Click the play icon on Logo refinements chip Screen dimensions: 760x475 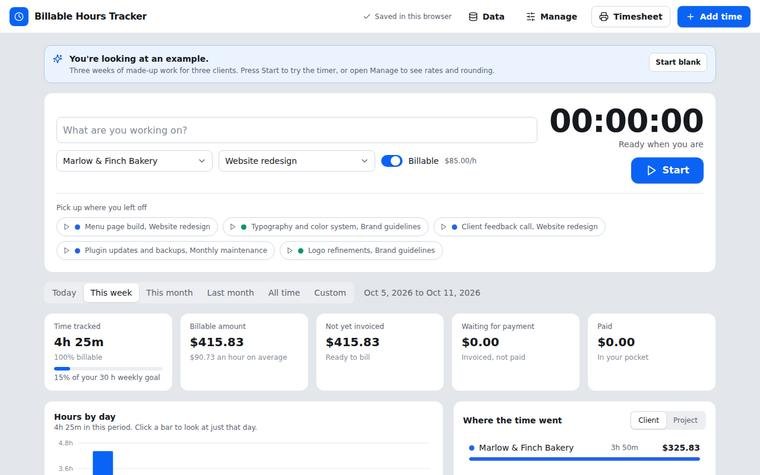(289, 251)
